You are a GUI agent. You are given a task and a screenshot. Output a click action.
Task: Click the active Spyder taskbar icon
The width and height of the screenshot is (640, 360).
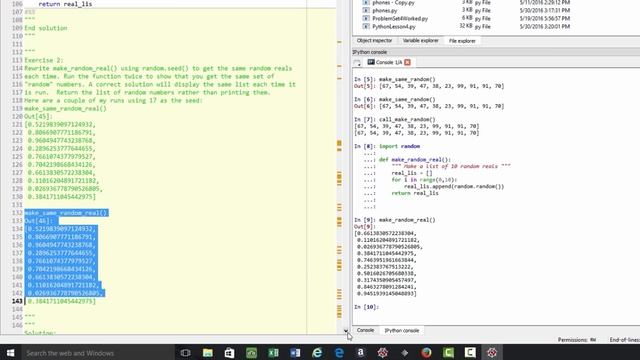pyautogui.click(x=492, y=353)
